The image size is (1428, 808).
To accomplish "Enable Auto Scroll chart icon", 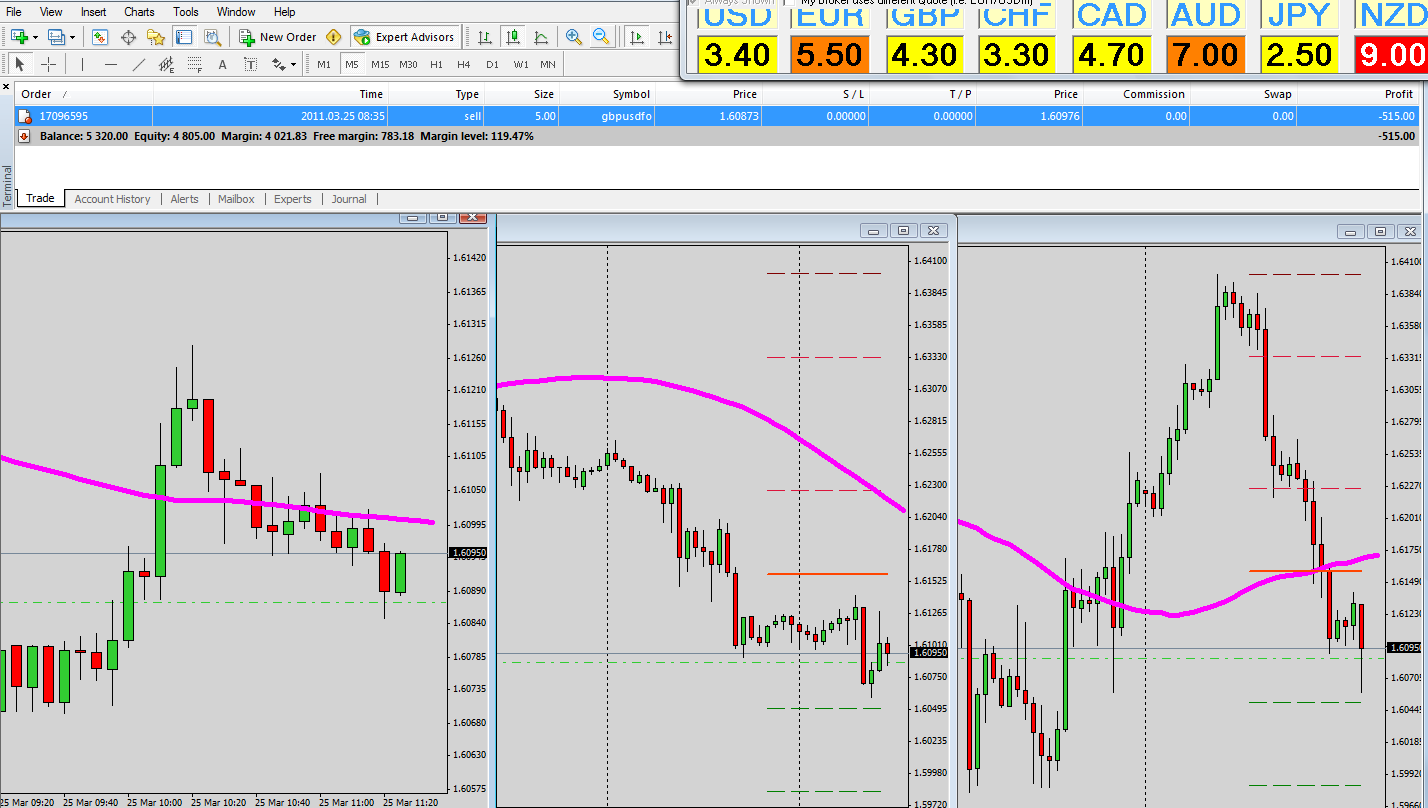I will tap(637, 37).
